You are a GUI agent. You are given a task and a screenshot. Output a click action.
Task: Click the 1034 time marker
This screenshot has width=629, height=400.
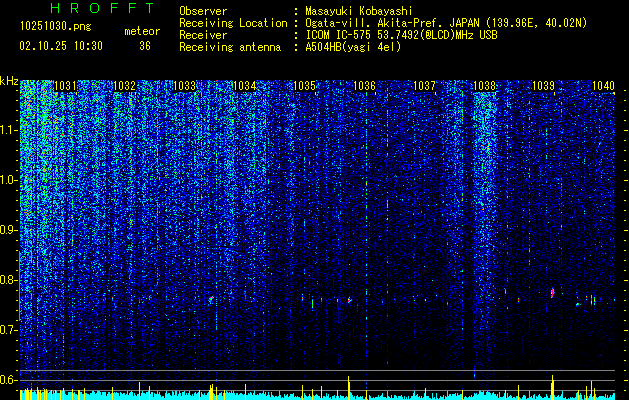[x=245, y=86]
